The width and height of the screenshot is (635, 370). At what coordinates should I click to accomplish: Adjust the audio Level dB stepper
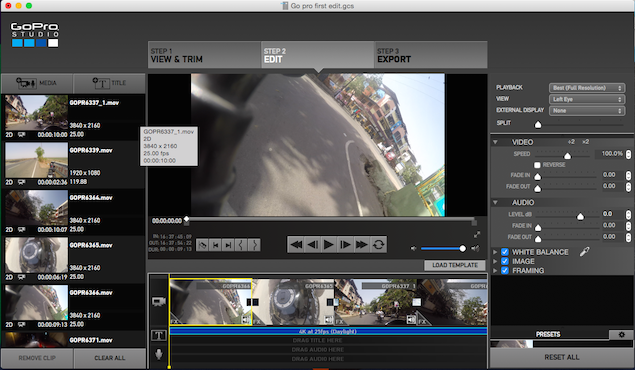pyautogui.click(x=629, y=214)
